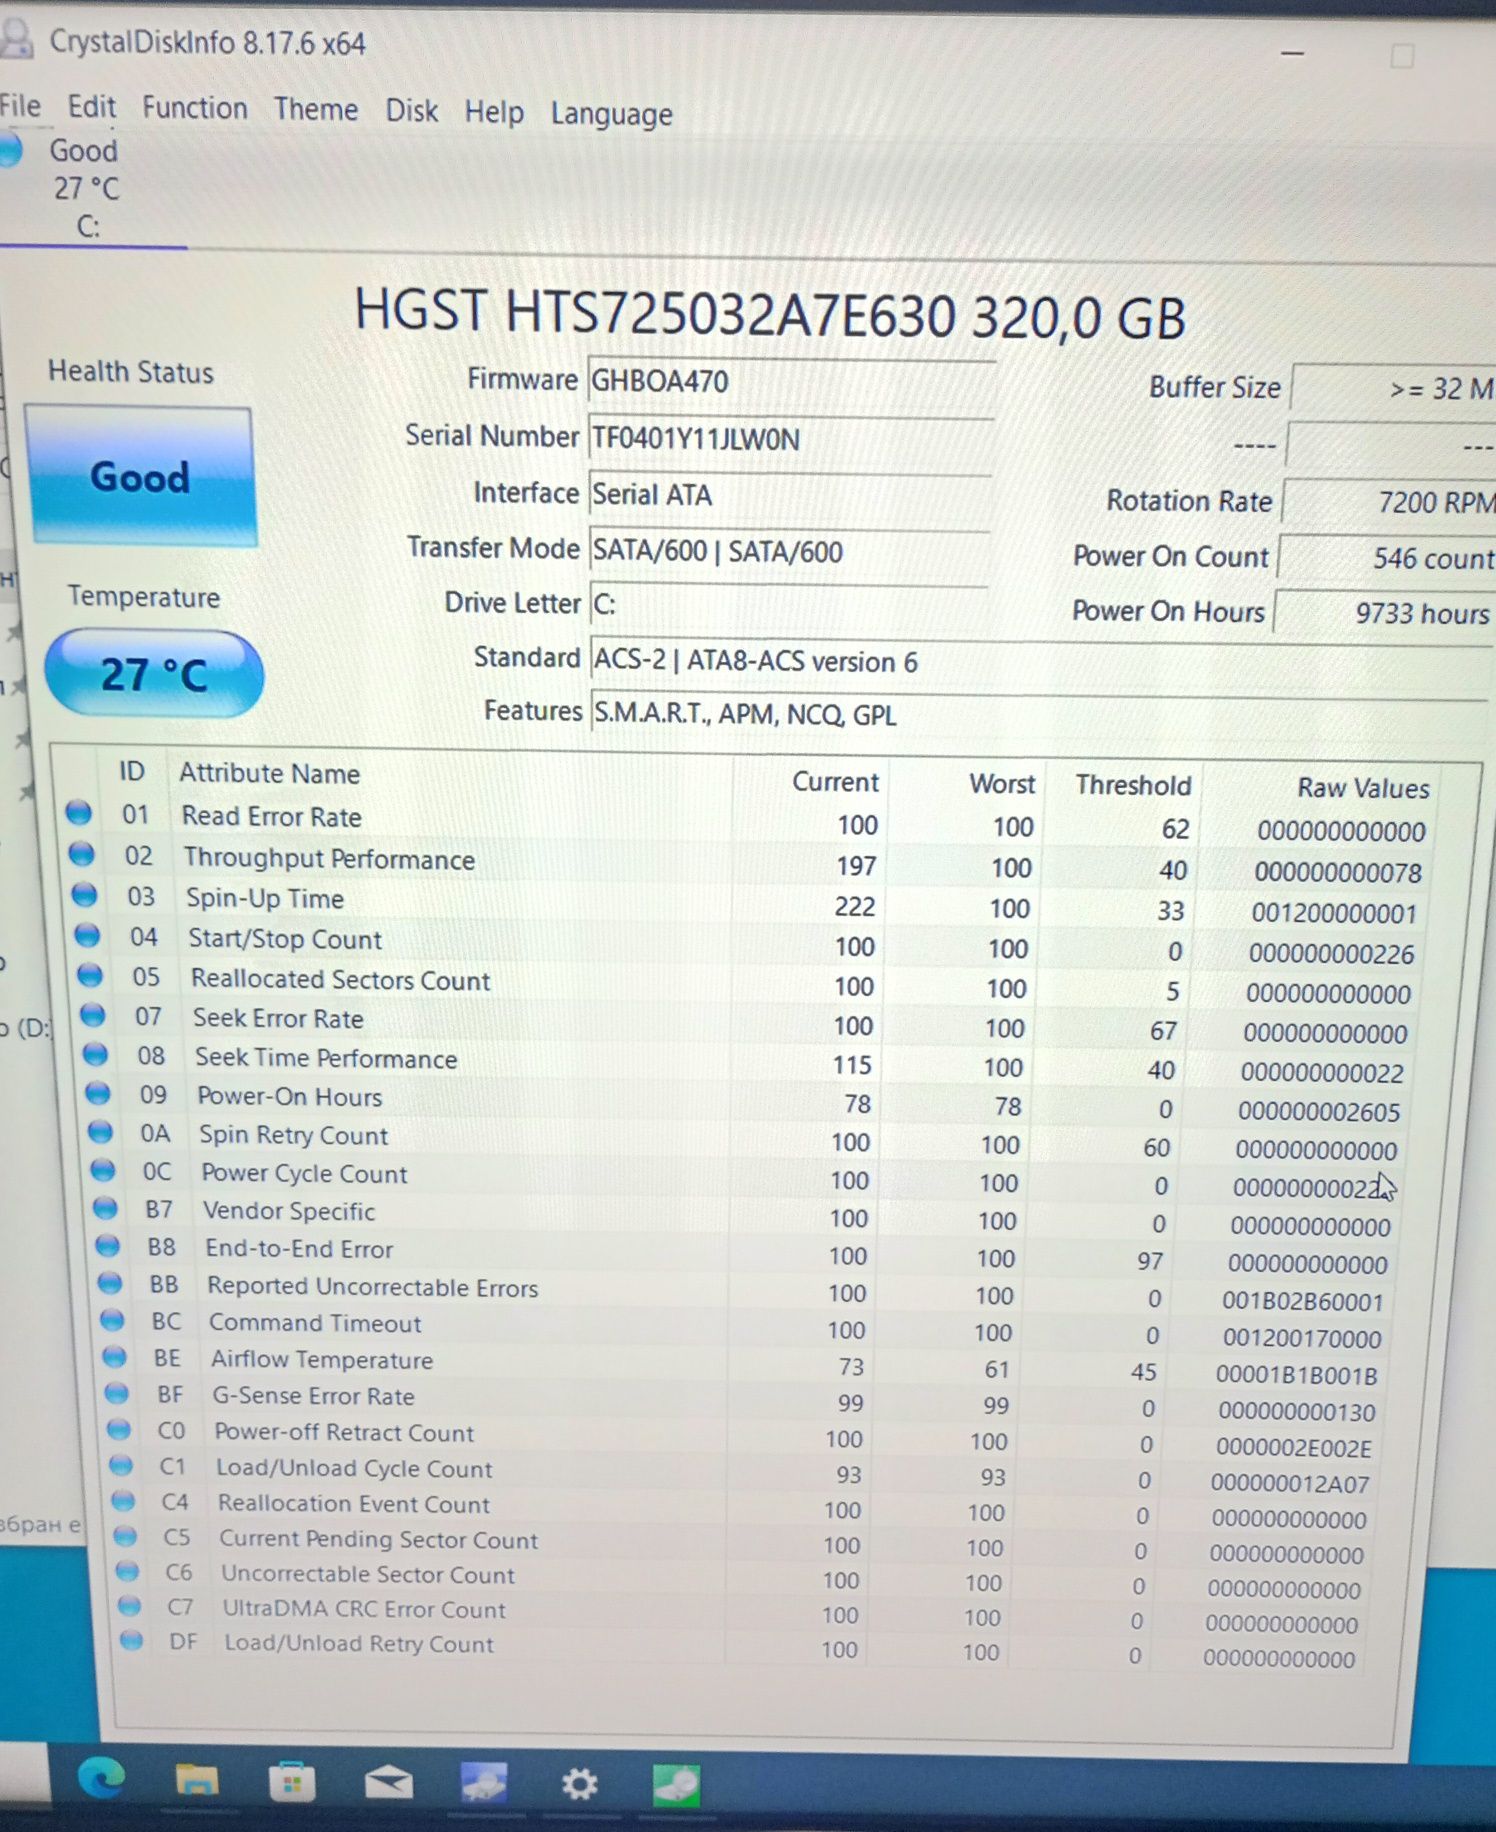Click the status dot of Spin-Up Time

click(84, 894)
